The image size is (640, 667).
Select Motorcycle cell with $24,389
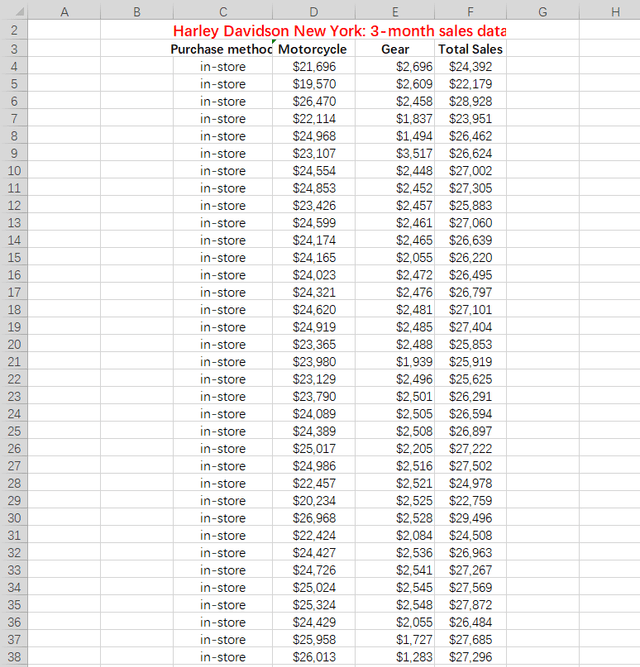pos(314,431)
